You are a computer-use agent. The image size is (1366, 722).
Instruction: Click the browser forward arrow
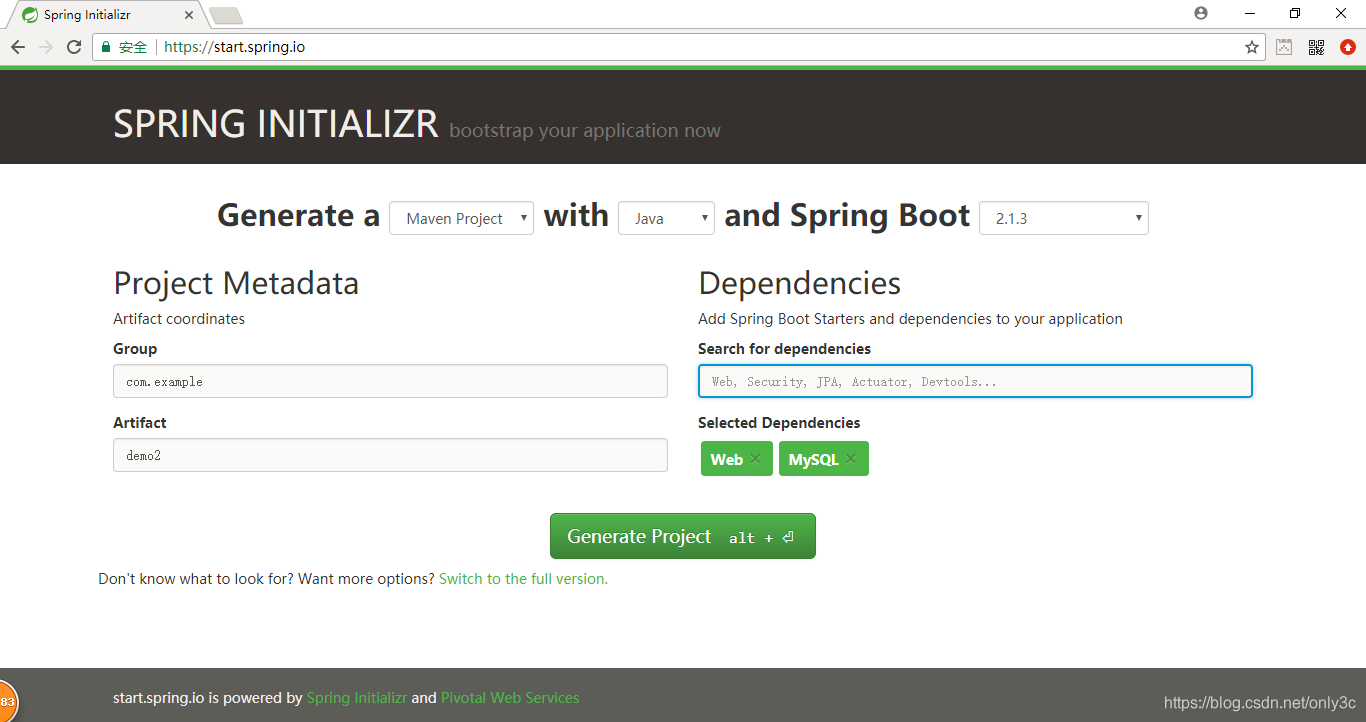tap(46, 47)
